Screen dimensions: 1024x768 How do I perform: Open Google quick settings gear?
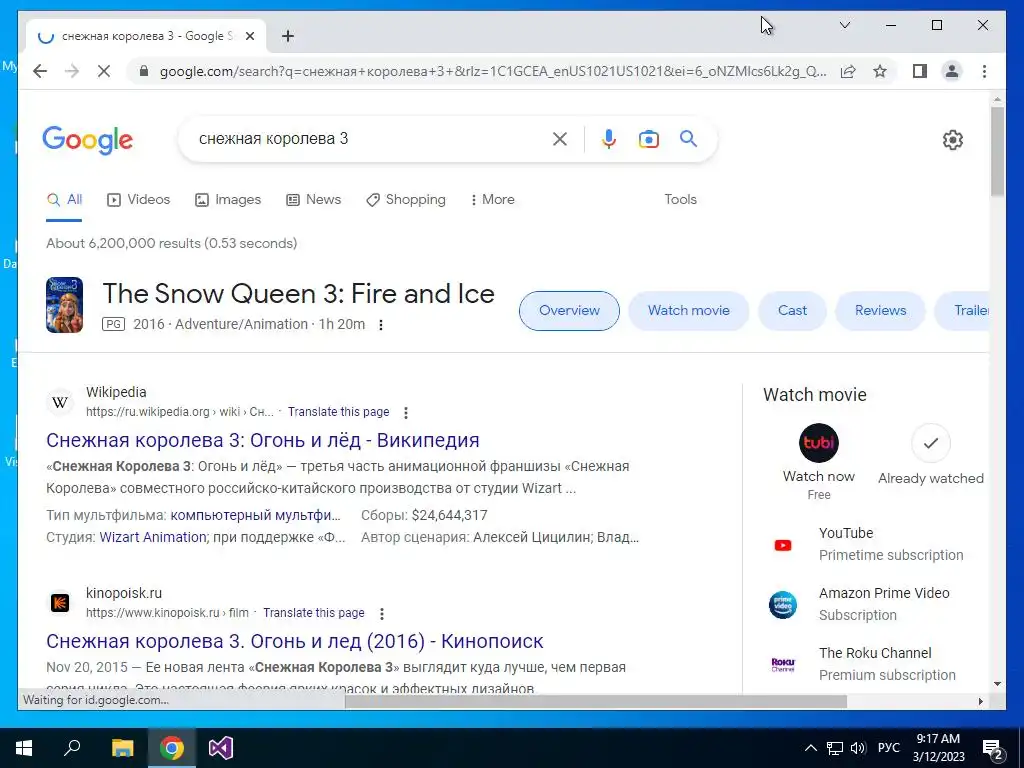[953, 140]
